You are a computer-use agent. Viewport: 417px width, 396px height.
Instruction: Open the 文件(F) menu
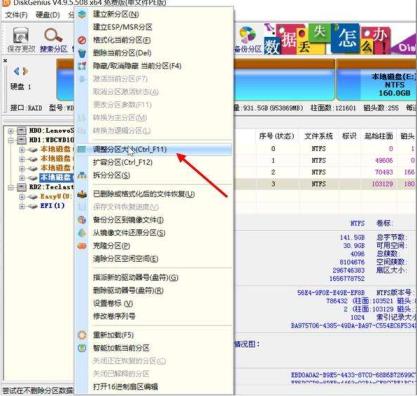pos(16,15)
